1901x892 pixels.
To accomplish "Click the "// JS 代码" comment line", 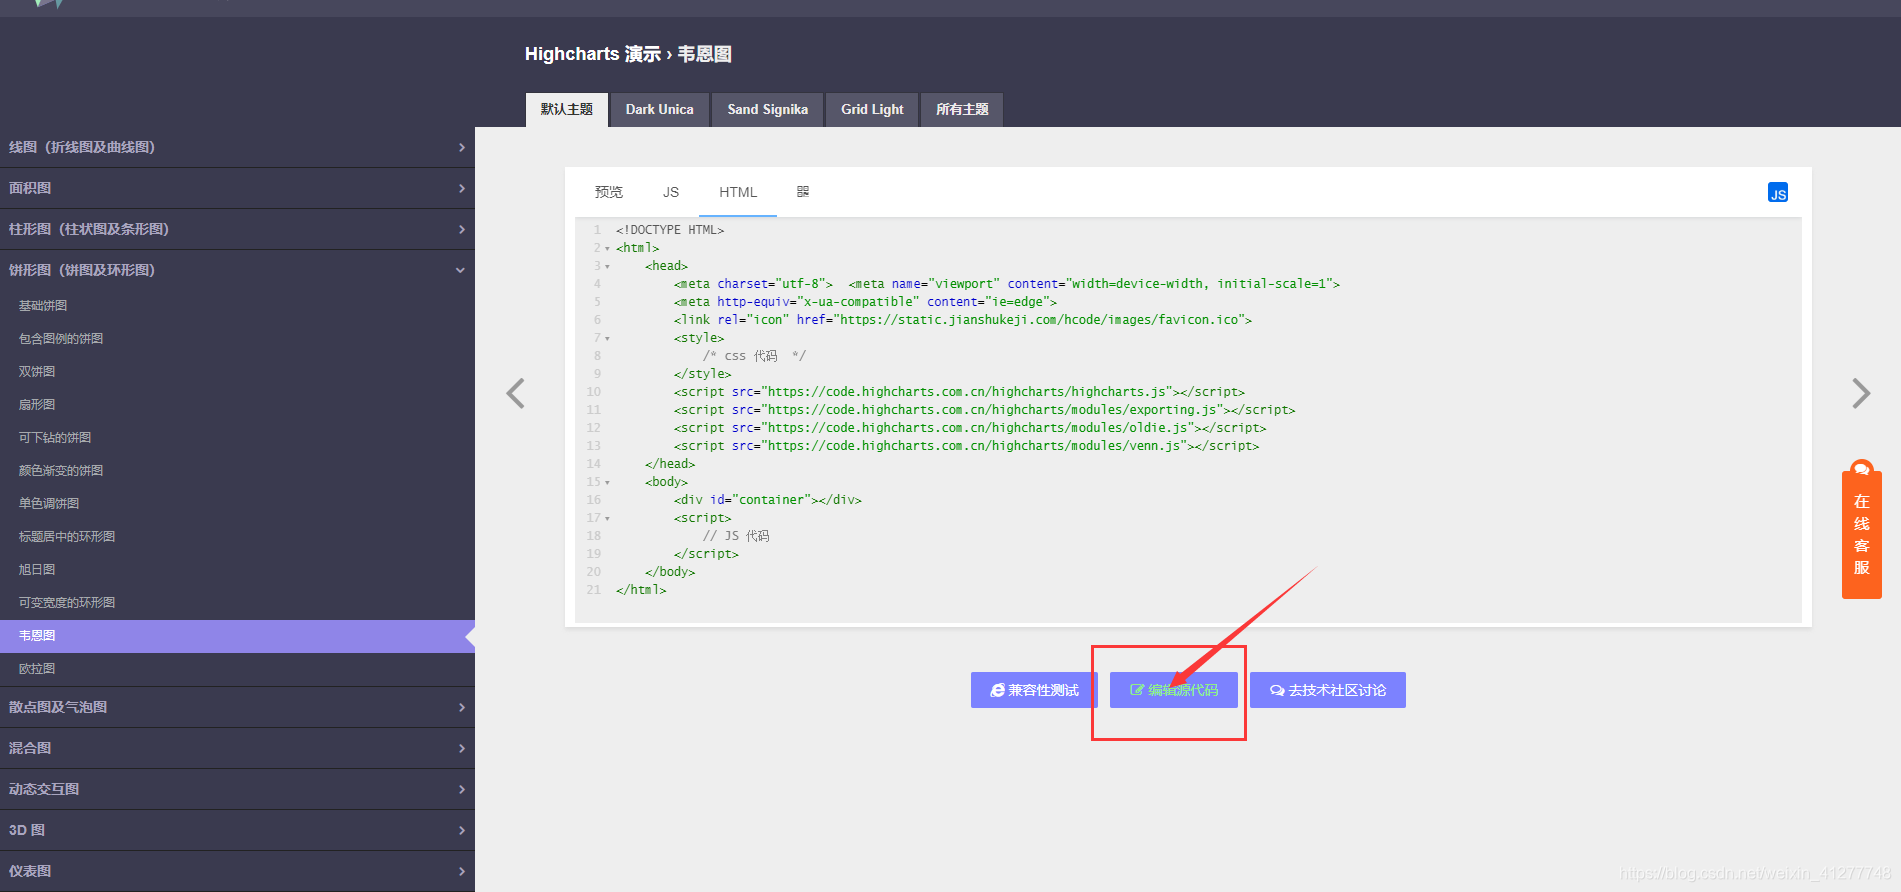I will tap(736, 536).
